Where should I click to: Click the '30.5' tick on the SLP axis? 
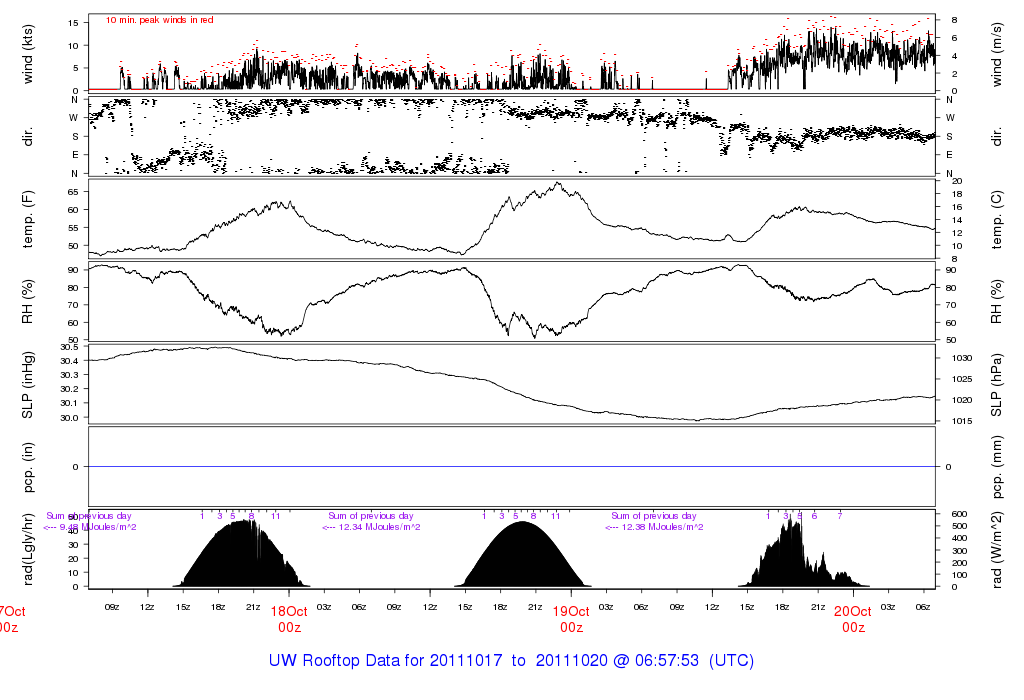coord(70,347)
